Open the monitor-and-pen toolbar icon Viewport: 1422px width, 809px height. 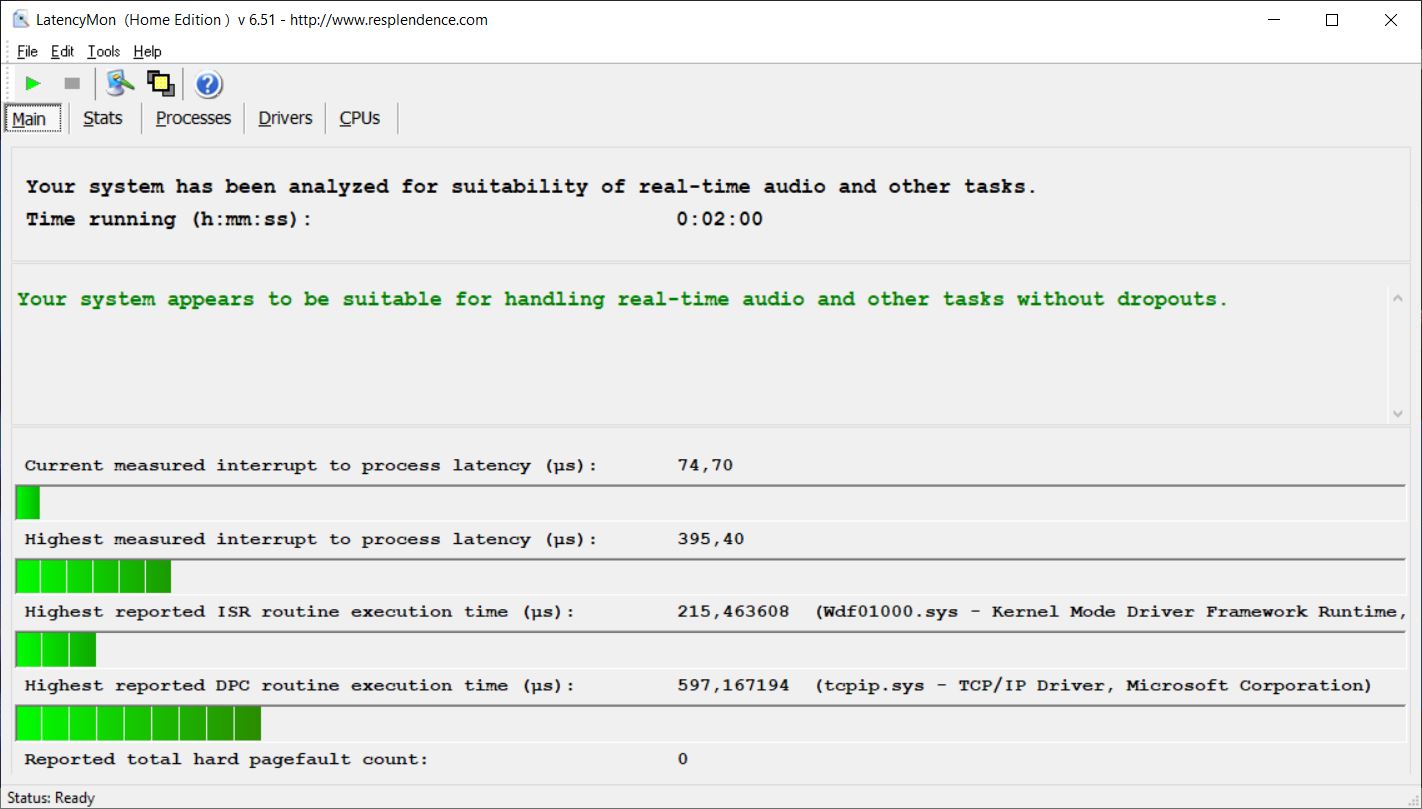[x=121, y=84]
